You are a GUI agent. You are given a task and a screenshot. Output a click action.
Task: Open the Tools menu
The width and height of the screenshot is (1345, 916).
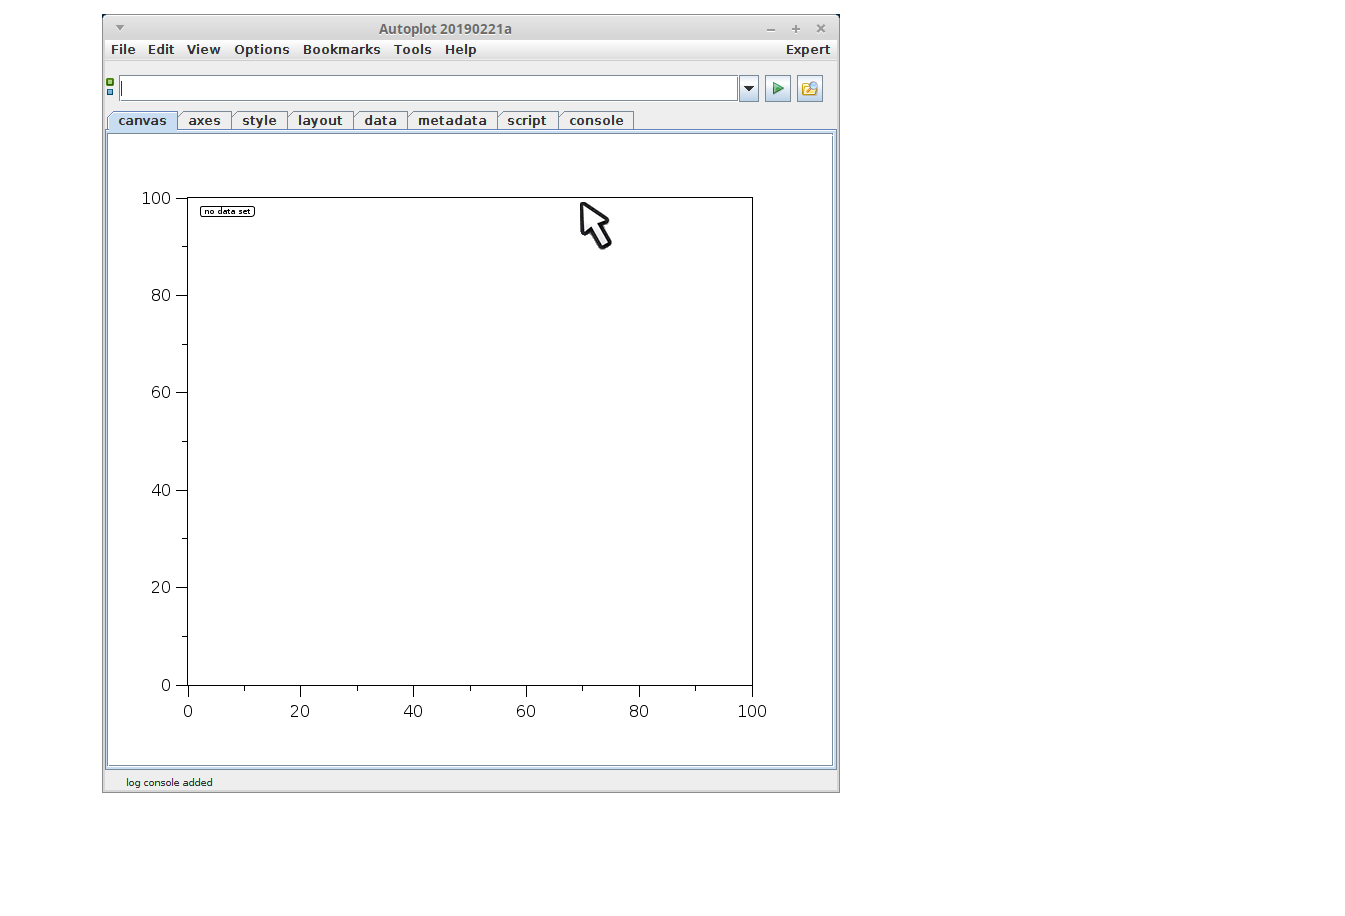pos(412,50)
